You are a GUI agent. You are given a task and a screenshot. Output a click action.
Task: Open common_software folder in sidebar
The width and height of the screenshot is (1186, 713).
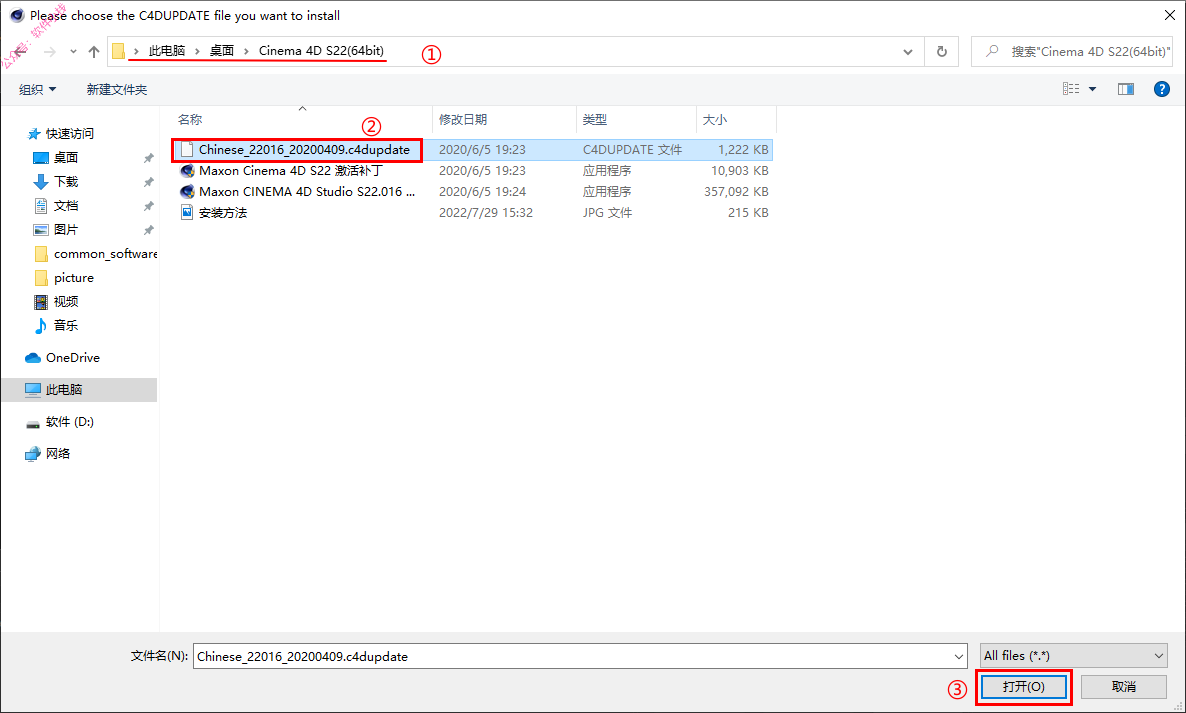[x=105, y=254]
